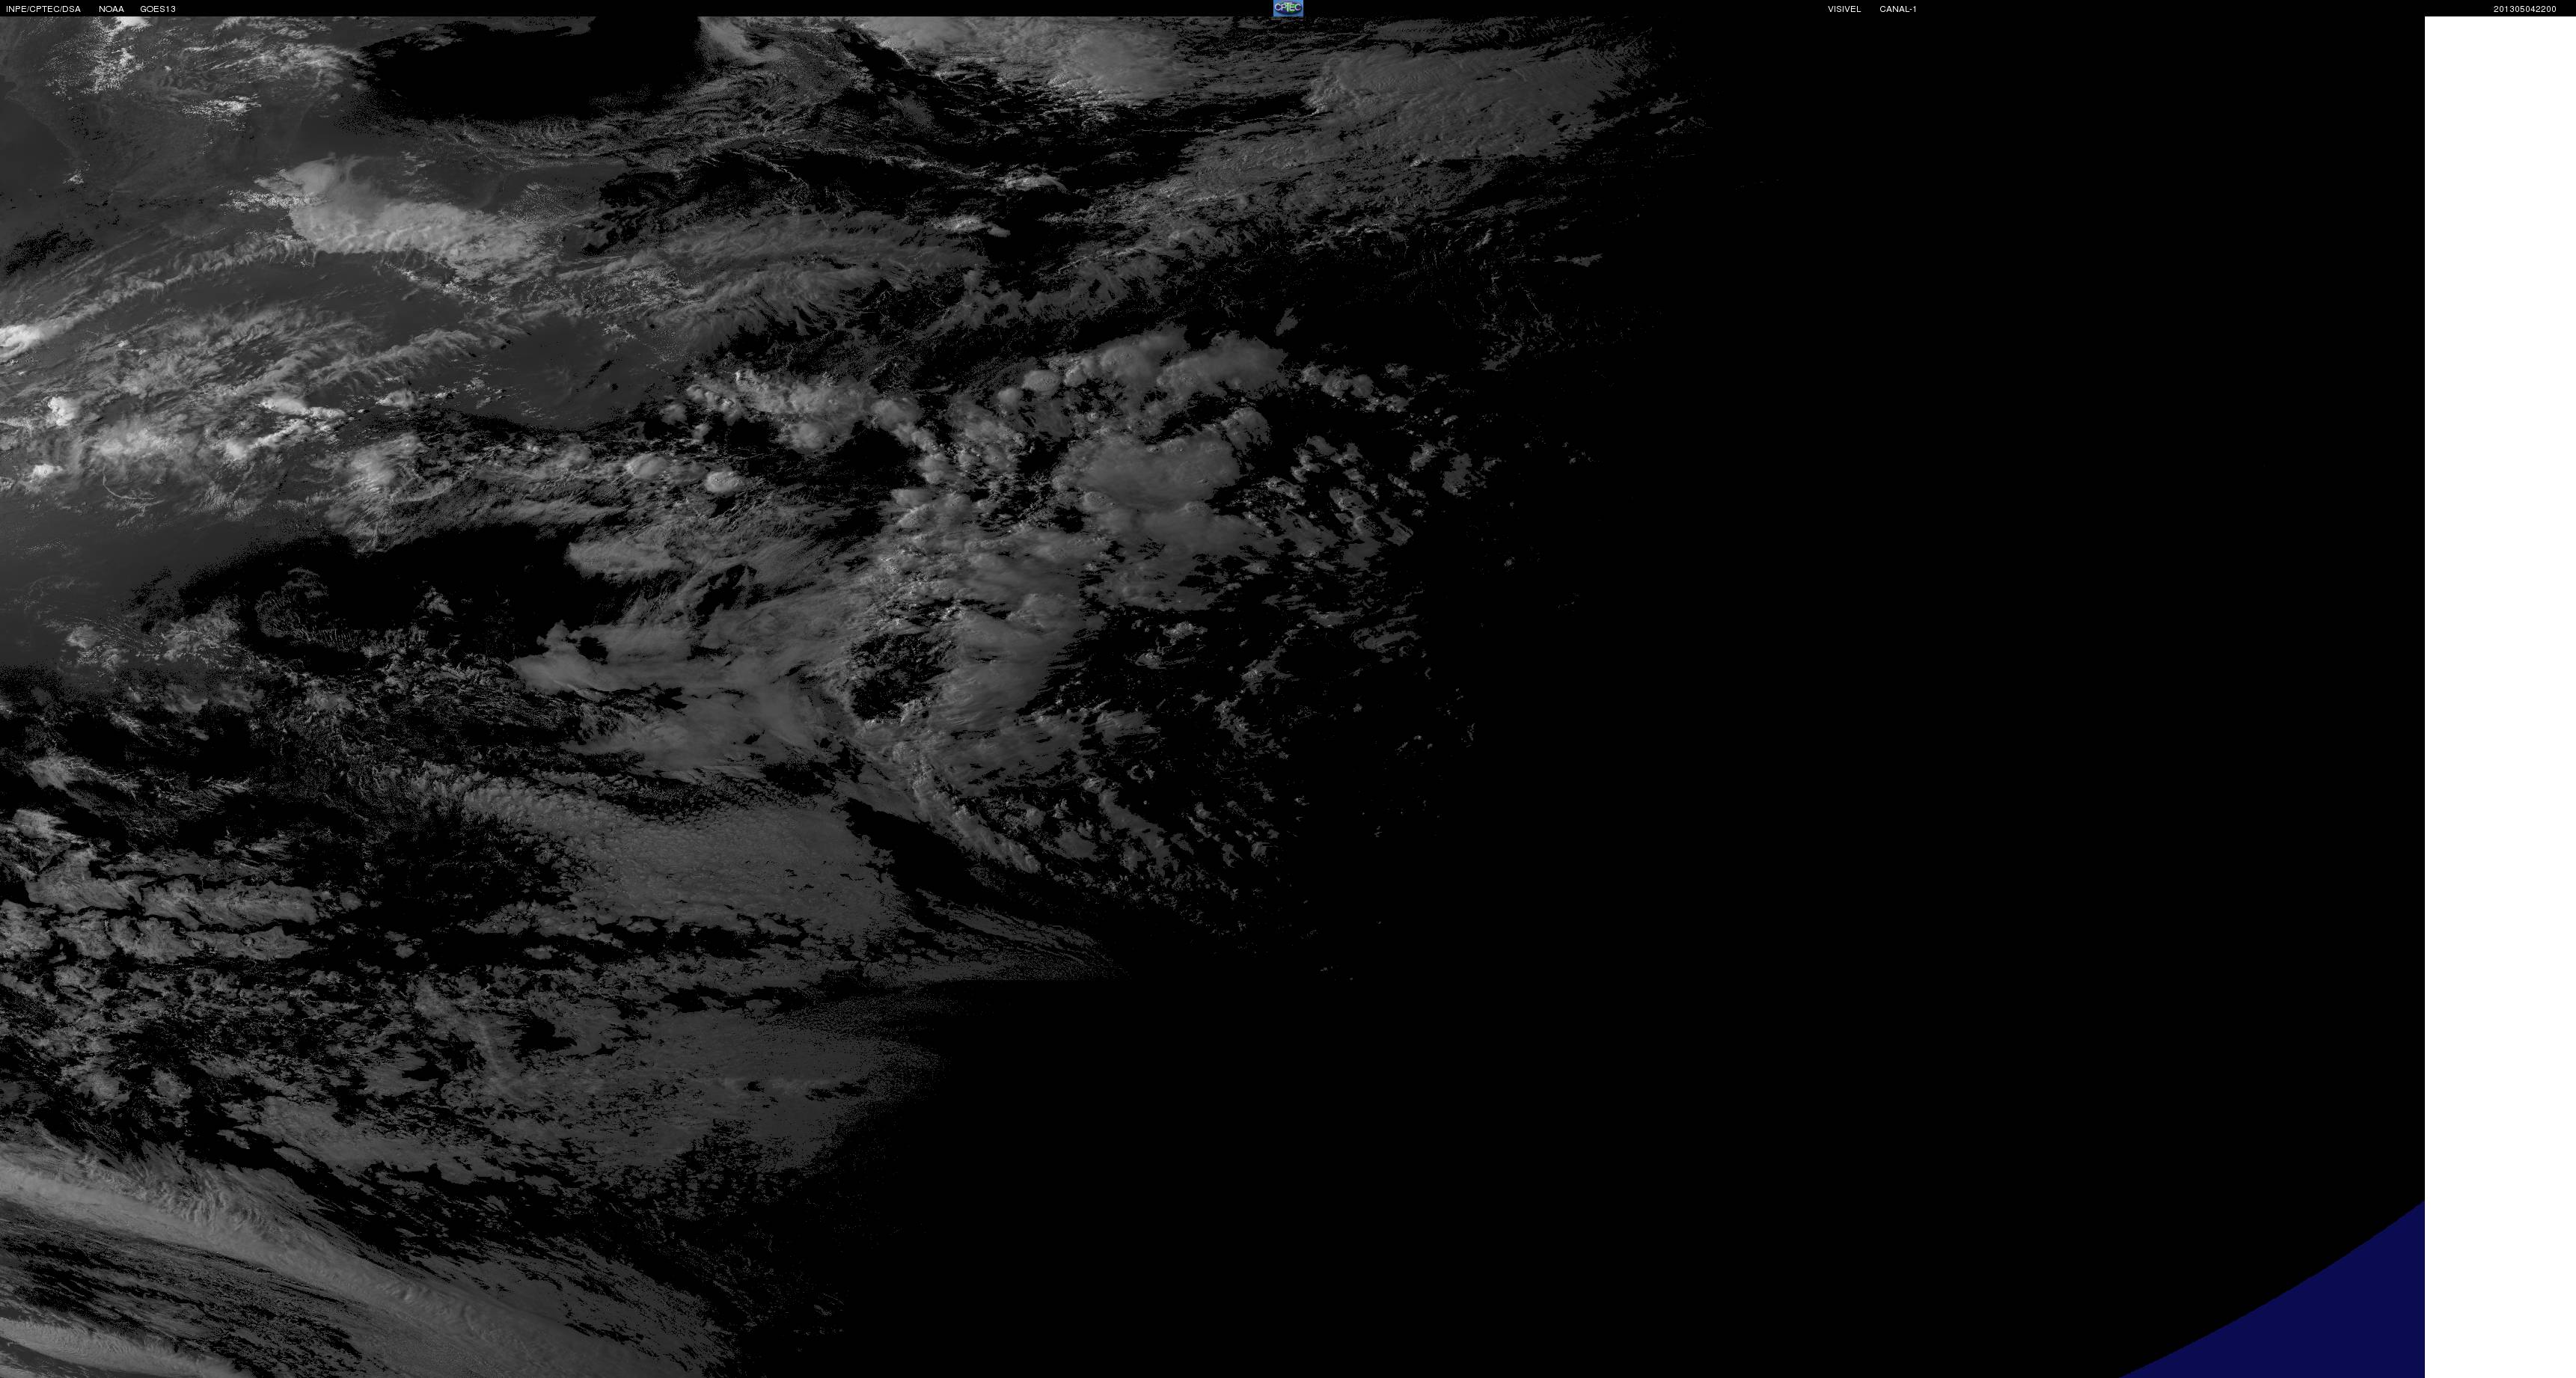
Task: Click the black header bar's empty area
Action: coord(700,8)
